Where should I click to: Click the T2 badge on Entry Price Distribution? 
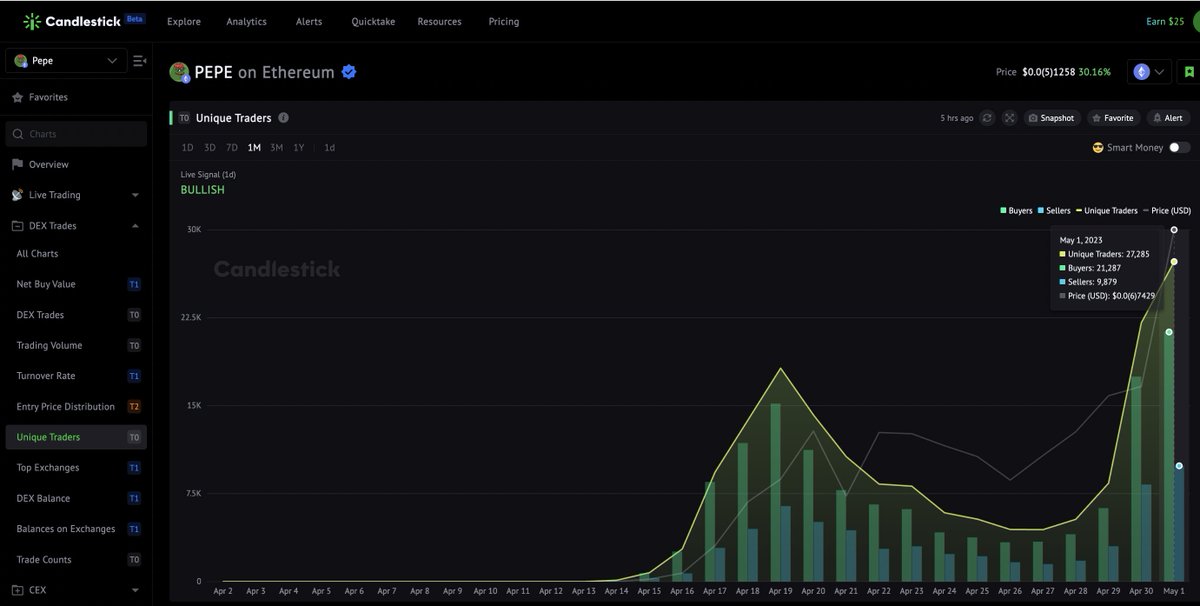[134, 407]
